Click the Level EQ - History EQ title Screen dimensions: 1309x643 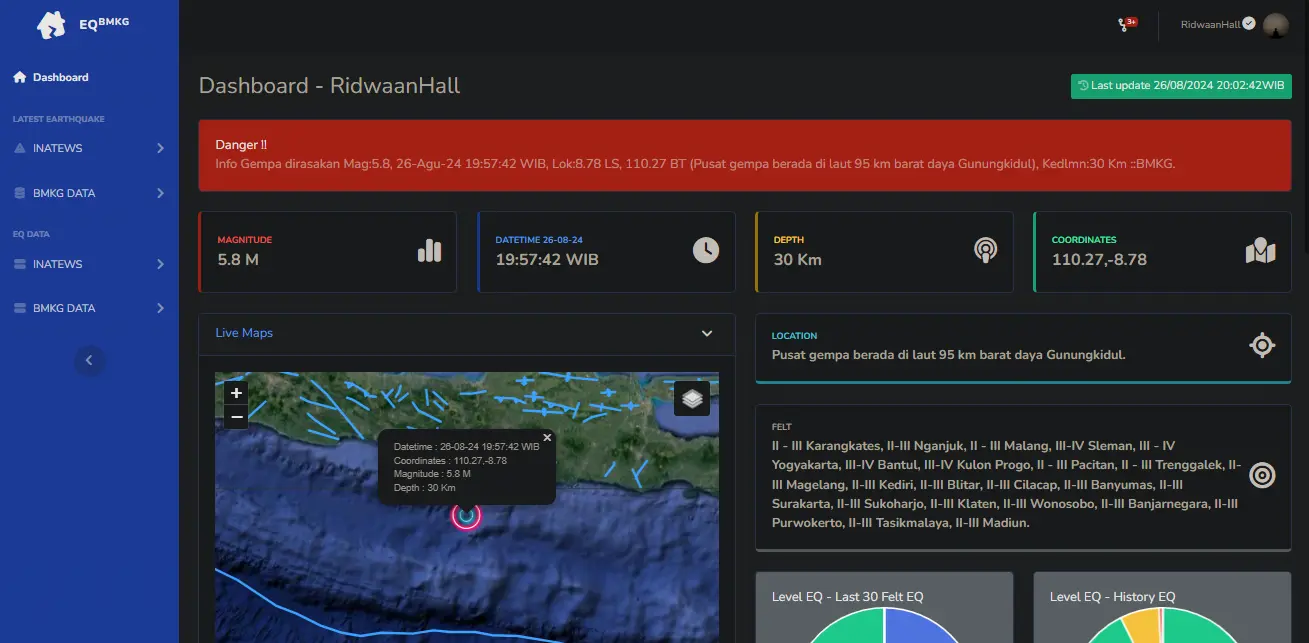[1113, 597]
